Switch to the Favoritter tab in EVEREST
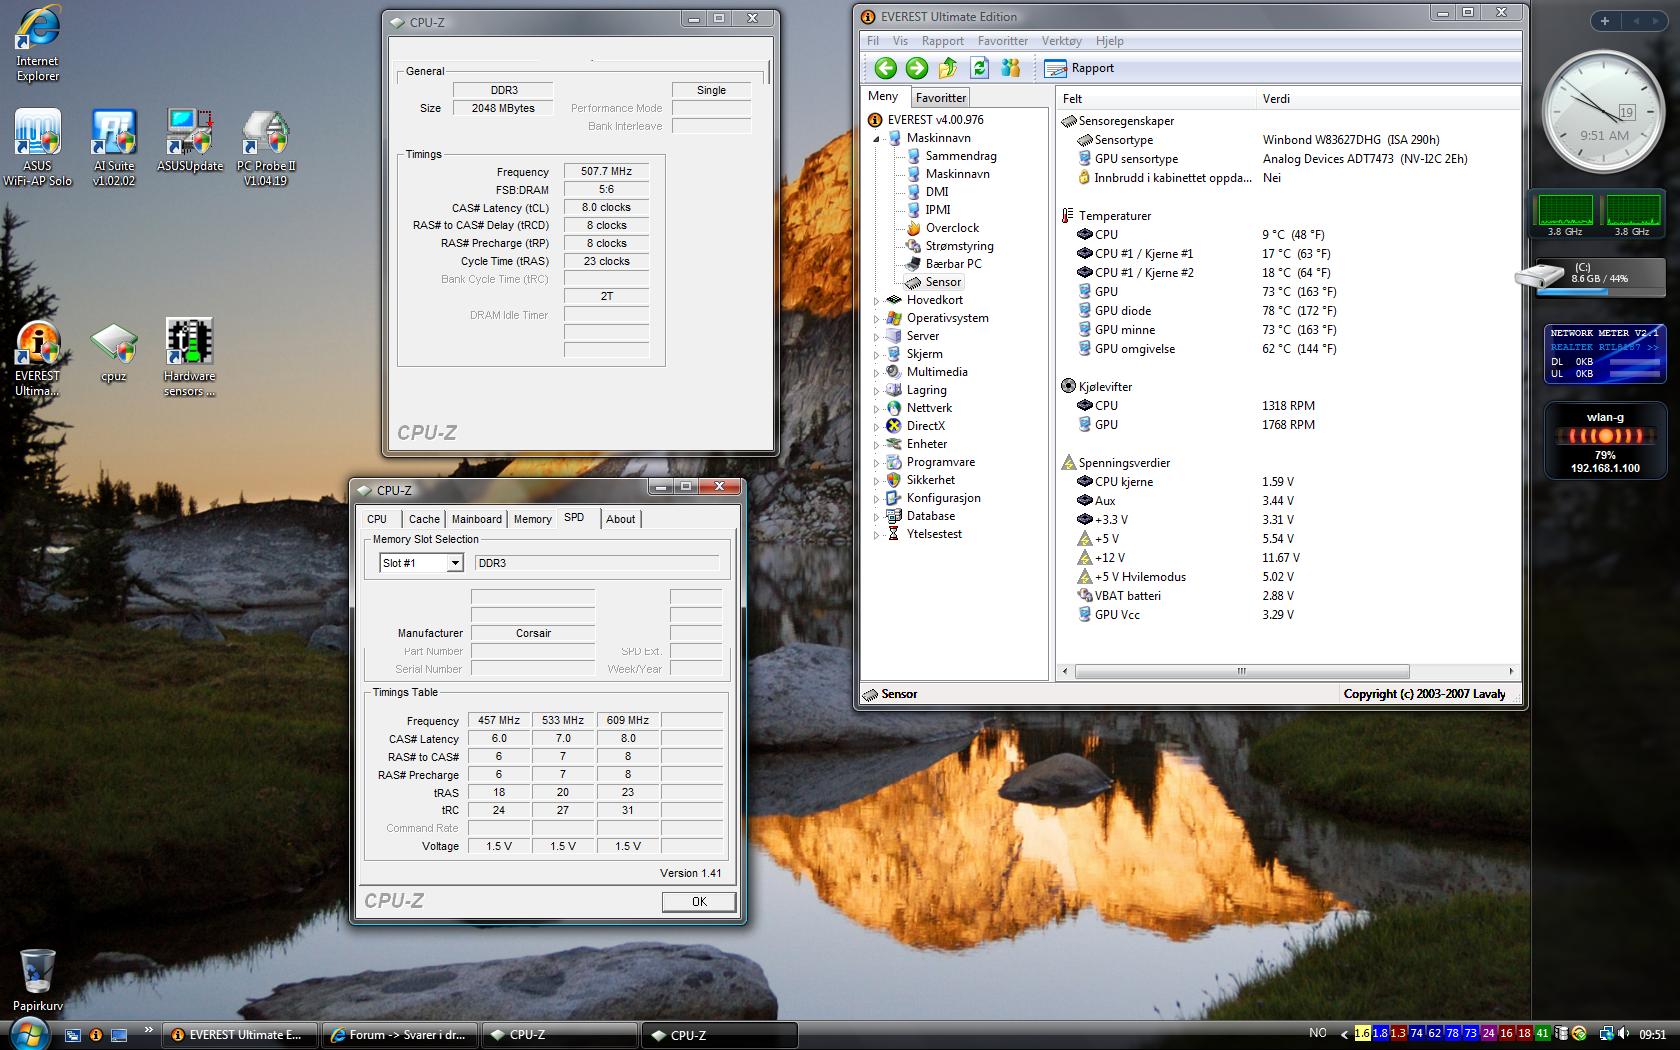This screenshot has width=1680, height=1050. [941, 98]
